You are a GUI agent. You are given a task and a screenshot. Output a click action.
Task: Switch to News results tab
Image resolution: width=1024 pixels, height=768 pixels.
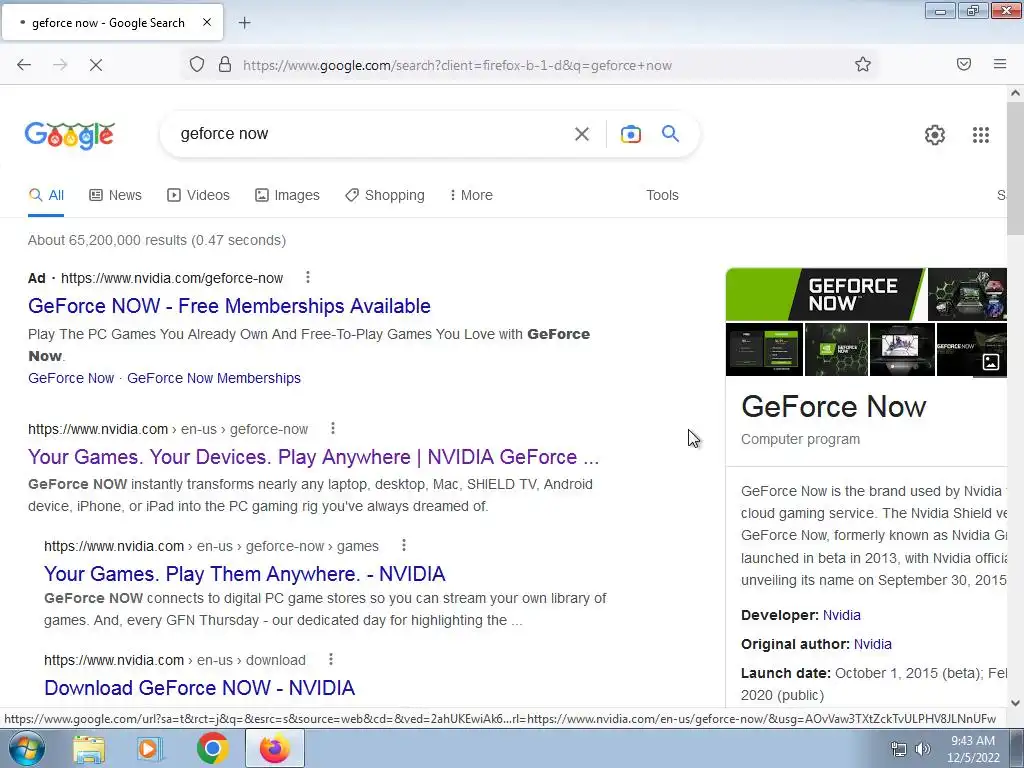point(116,195)
